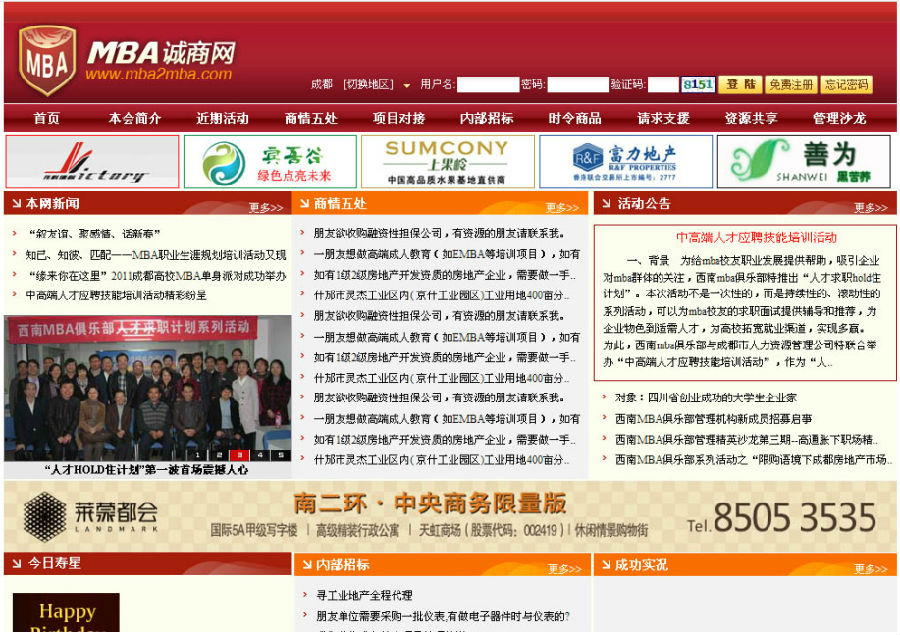Image resolution: width=900 pixels, height=635 pixels.
Task: Open the 资源共享 navigation menu item
Action: coord(751,118)
